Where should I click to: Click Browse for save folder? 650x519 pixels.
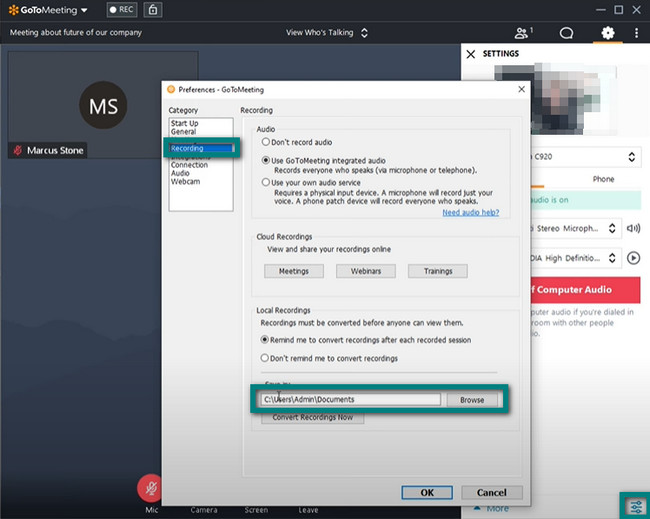tap(472, 400)
